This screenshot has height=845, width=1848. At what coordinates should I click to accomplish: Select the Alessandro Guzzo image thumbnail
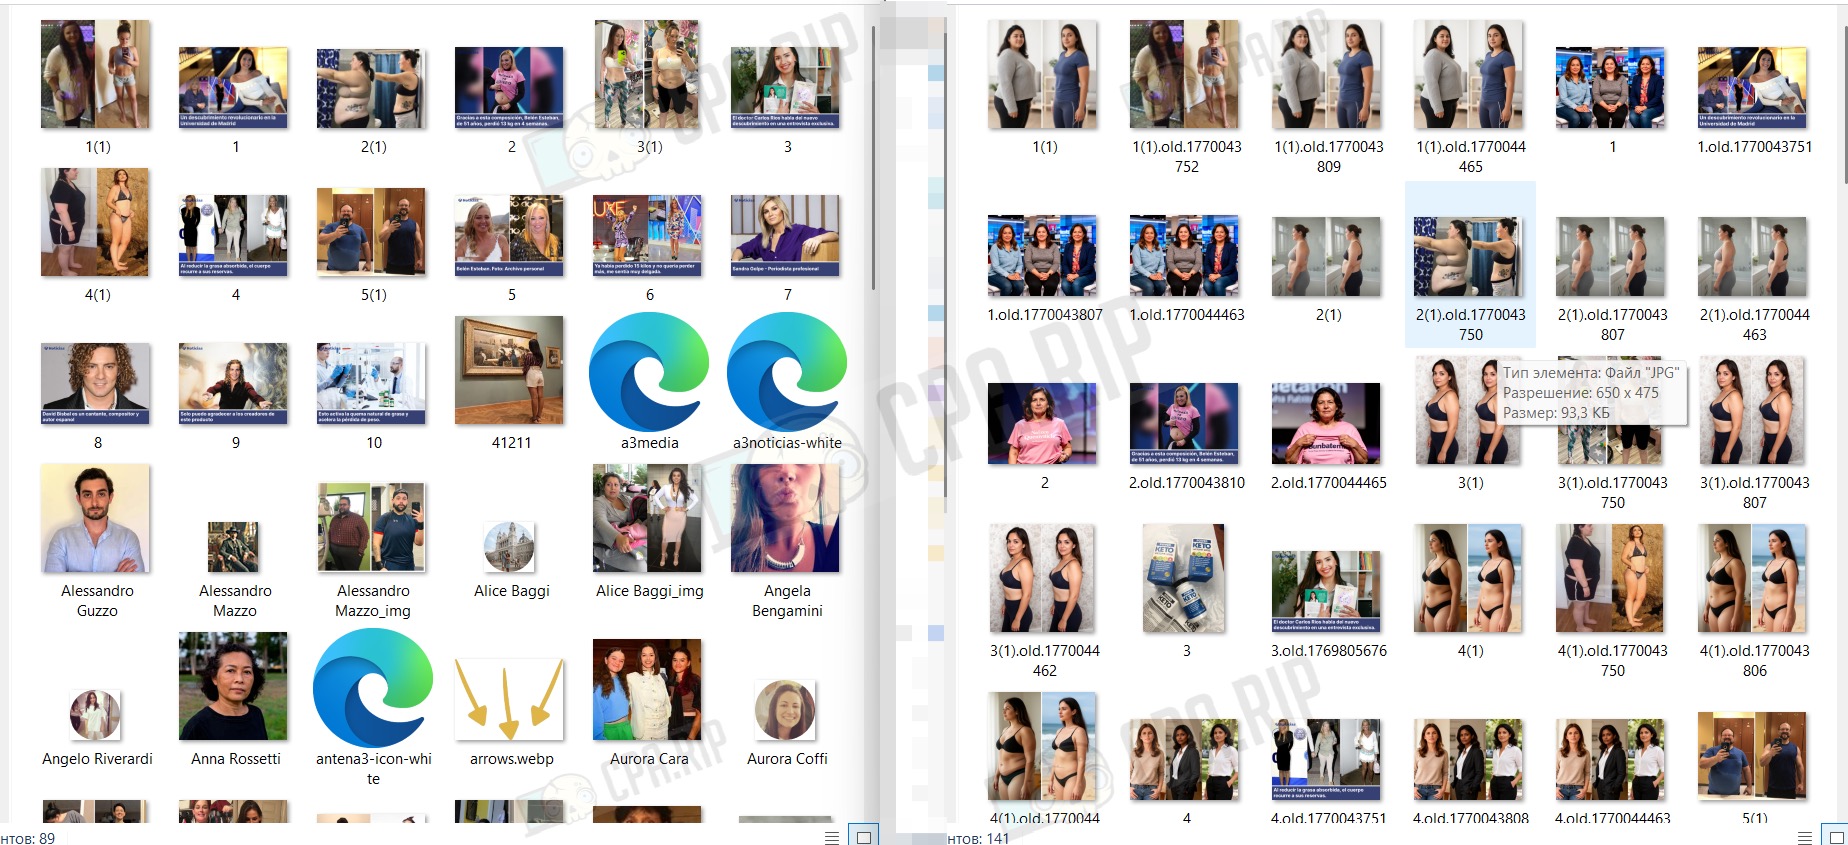coord(96,518)
